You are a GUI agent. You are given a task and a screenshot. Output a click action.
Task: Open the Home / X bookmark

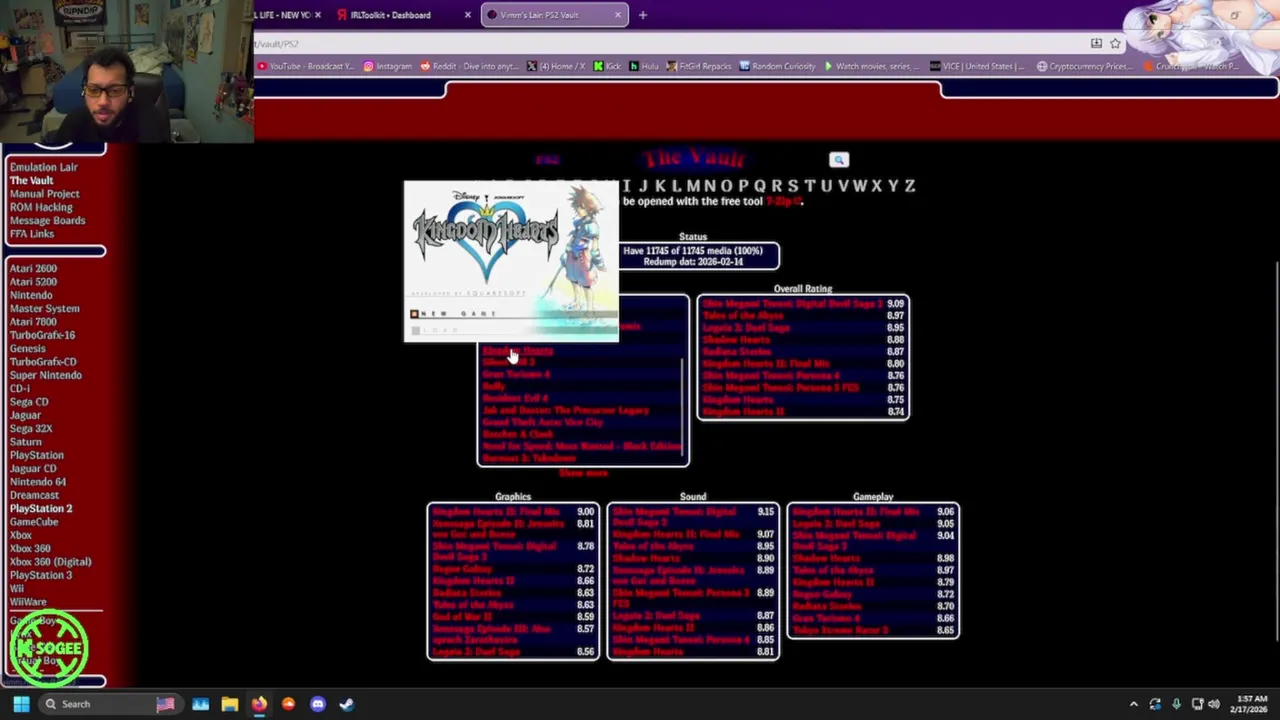pyautogui.click(x=555, y=66)
